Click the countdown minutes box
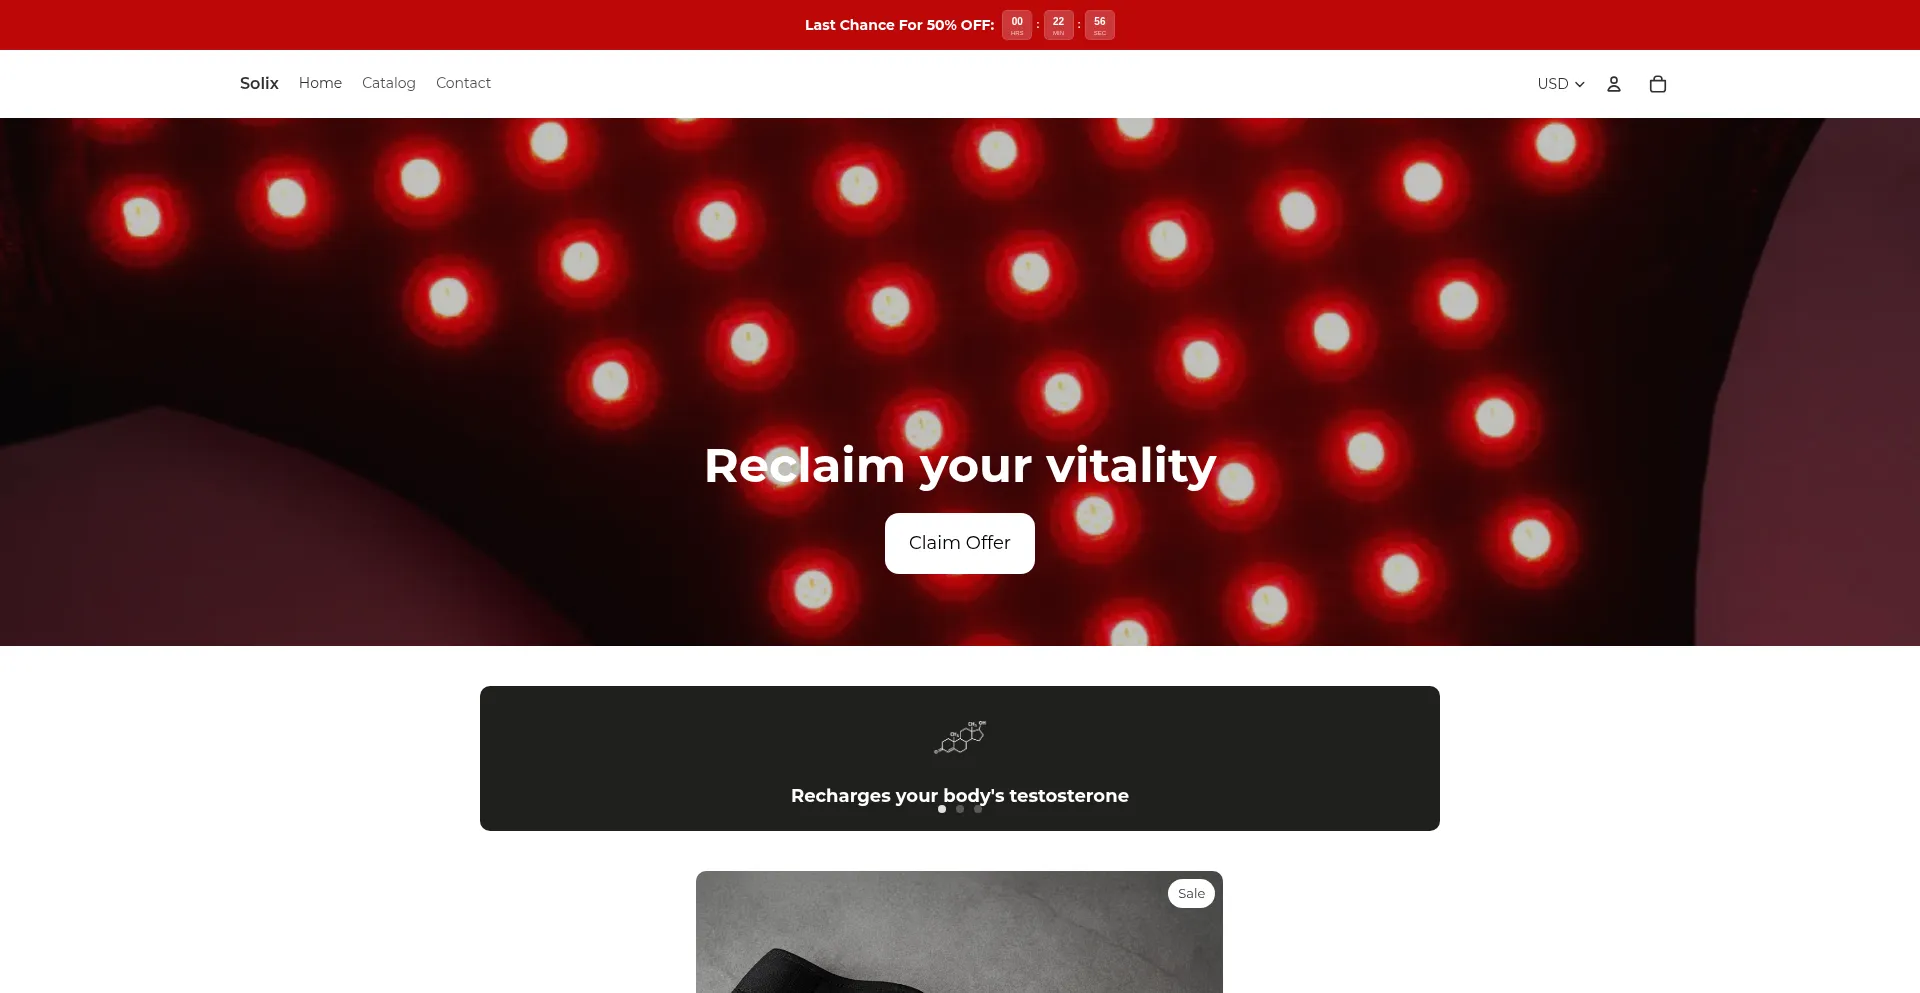Viewport: 1920px width, 993px height. pos(1058,25)
